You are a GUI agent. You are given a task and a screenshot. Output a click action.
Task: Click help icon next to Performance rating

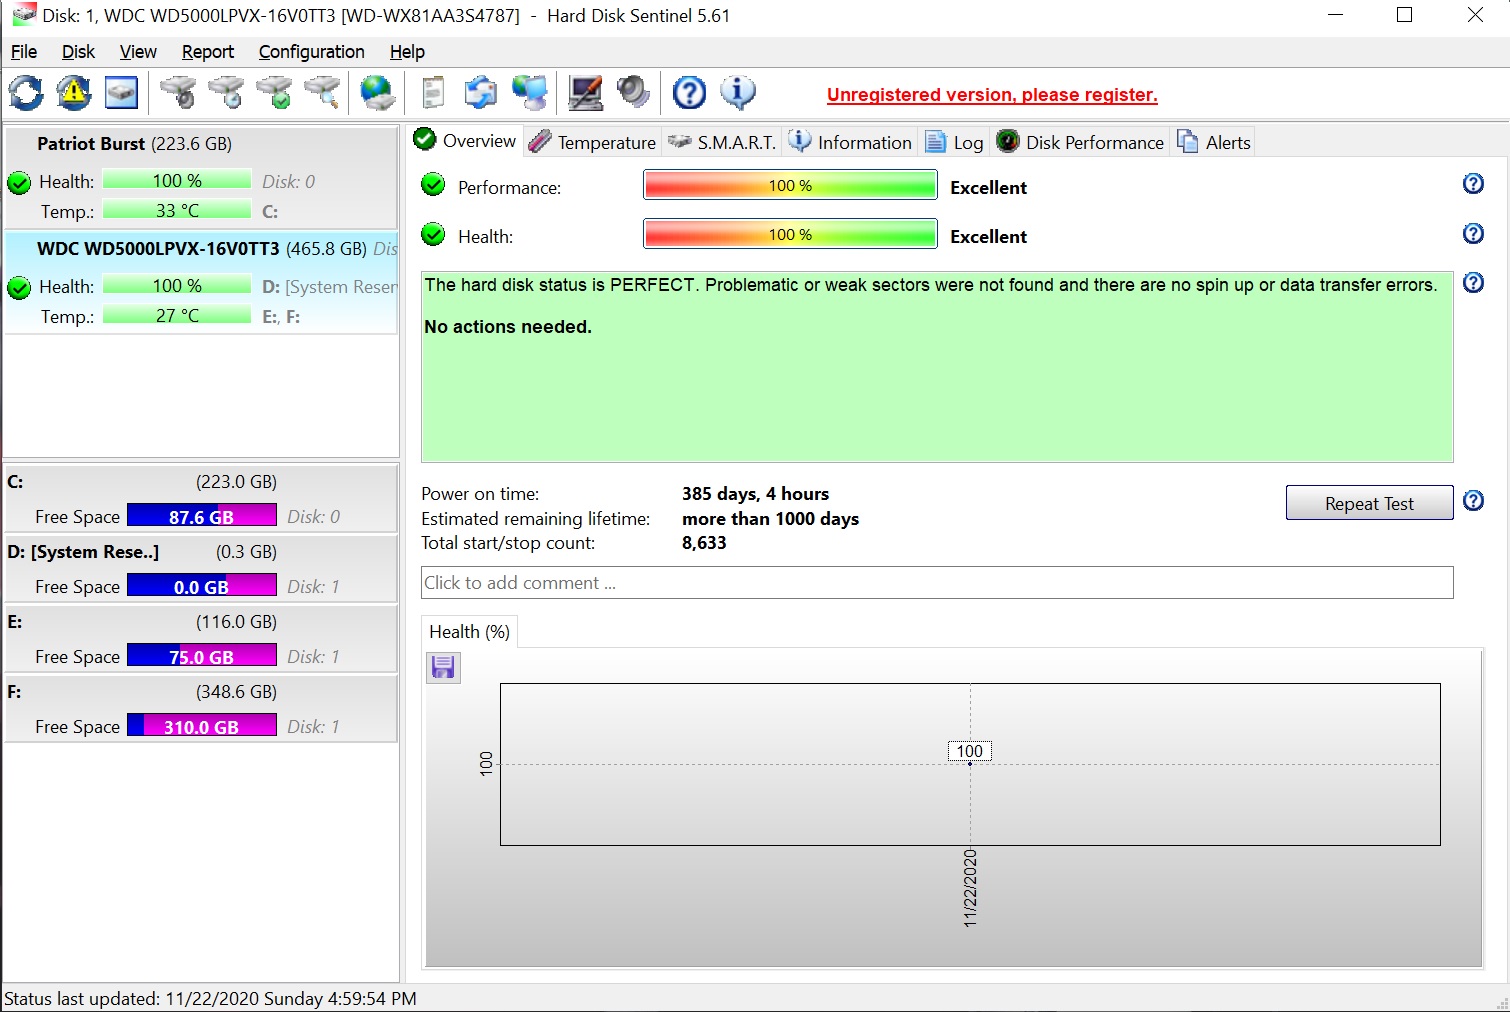pos(1473,184)
